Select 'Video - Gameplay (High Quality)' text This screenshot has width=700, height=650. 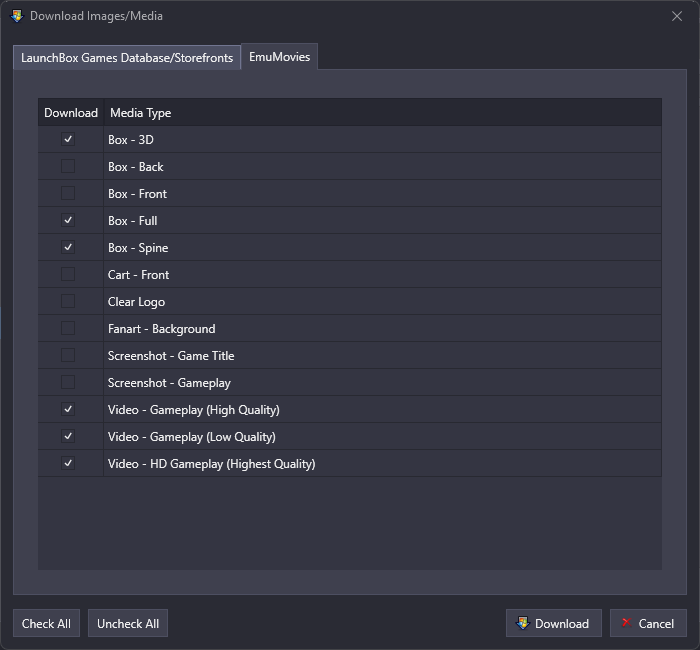click(x=194, y=410)
